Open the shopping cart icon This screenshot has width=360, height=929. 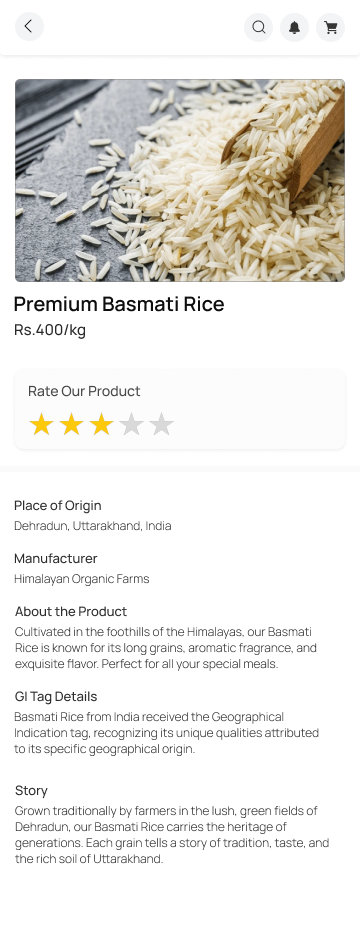(x=330, y=27)
